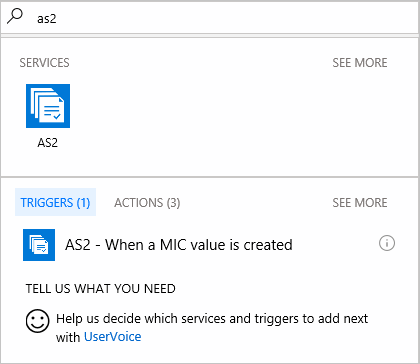
Task: Open the UserVoice link
Action: 113,337
